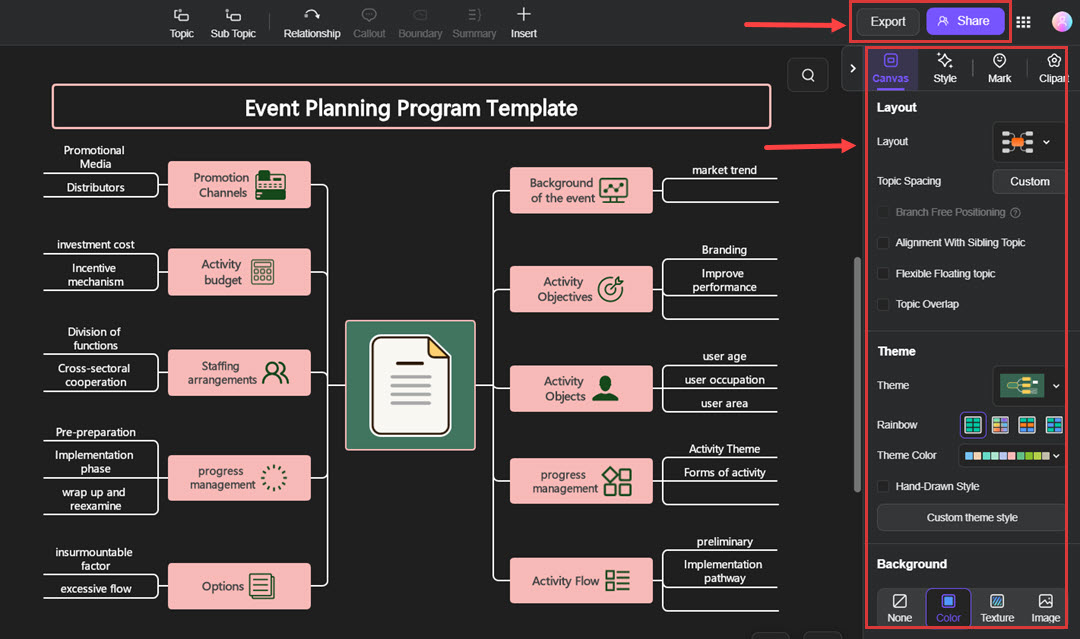Screen dimensions: 1080x639
Task: Select the first Rainbow color scheme swatch
Action: tap(972, 424)
